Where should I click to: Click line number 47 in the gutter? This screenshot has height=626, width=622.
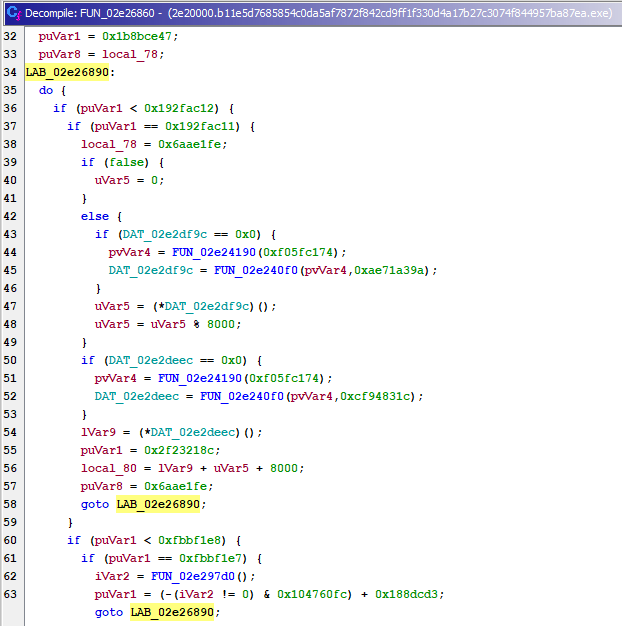[x=11, y=306]
